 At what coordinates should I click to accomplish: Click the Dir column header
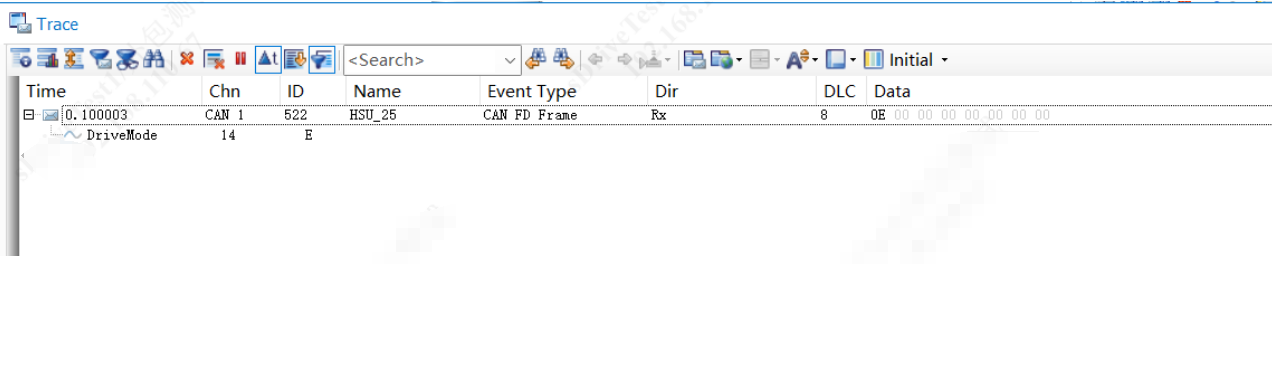click(666, 91)
